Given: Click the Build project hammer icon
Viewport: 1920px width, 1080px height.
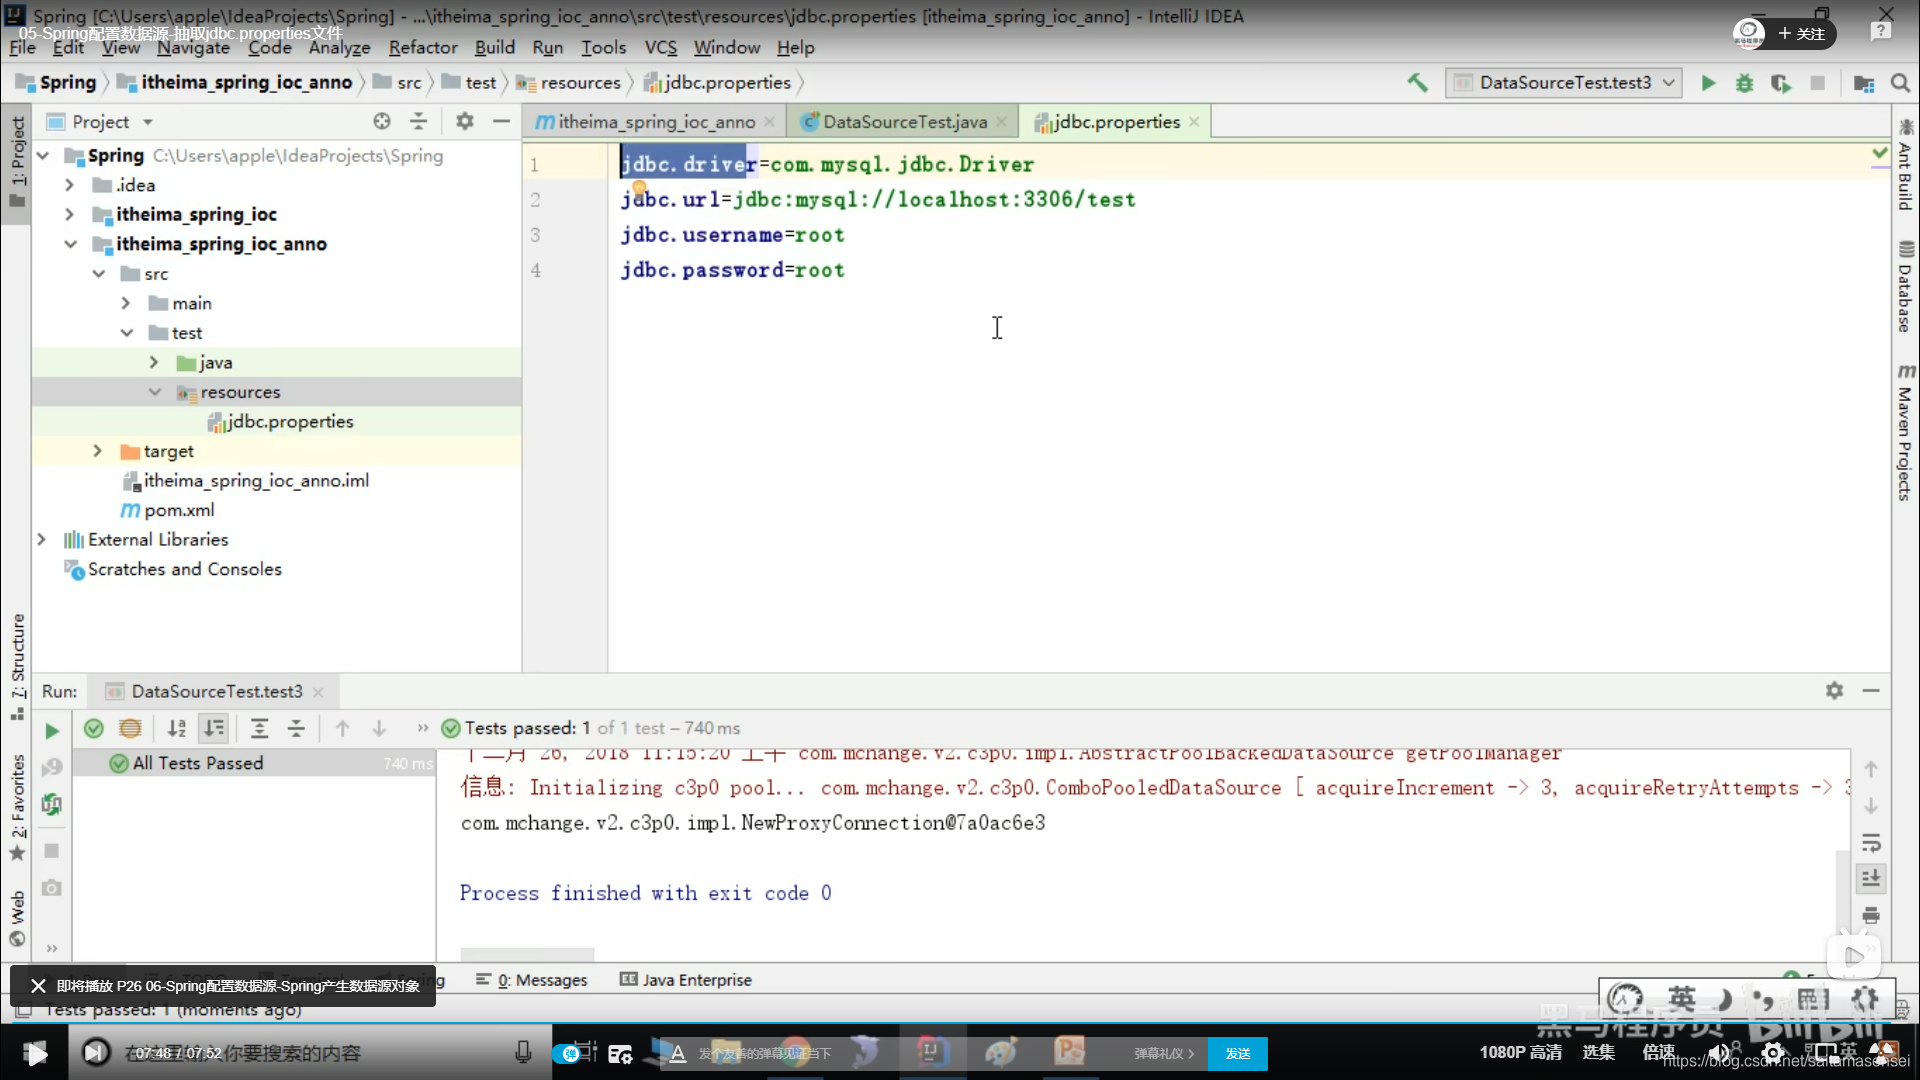Looking at the screenshot, I should [1417, 83].
